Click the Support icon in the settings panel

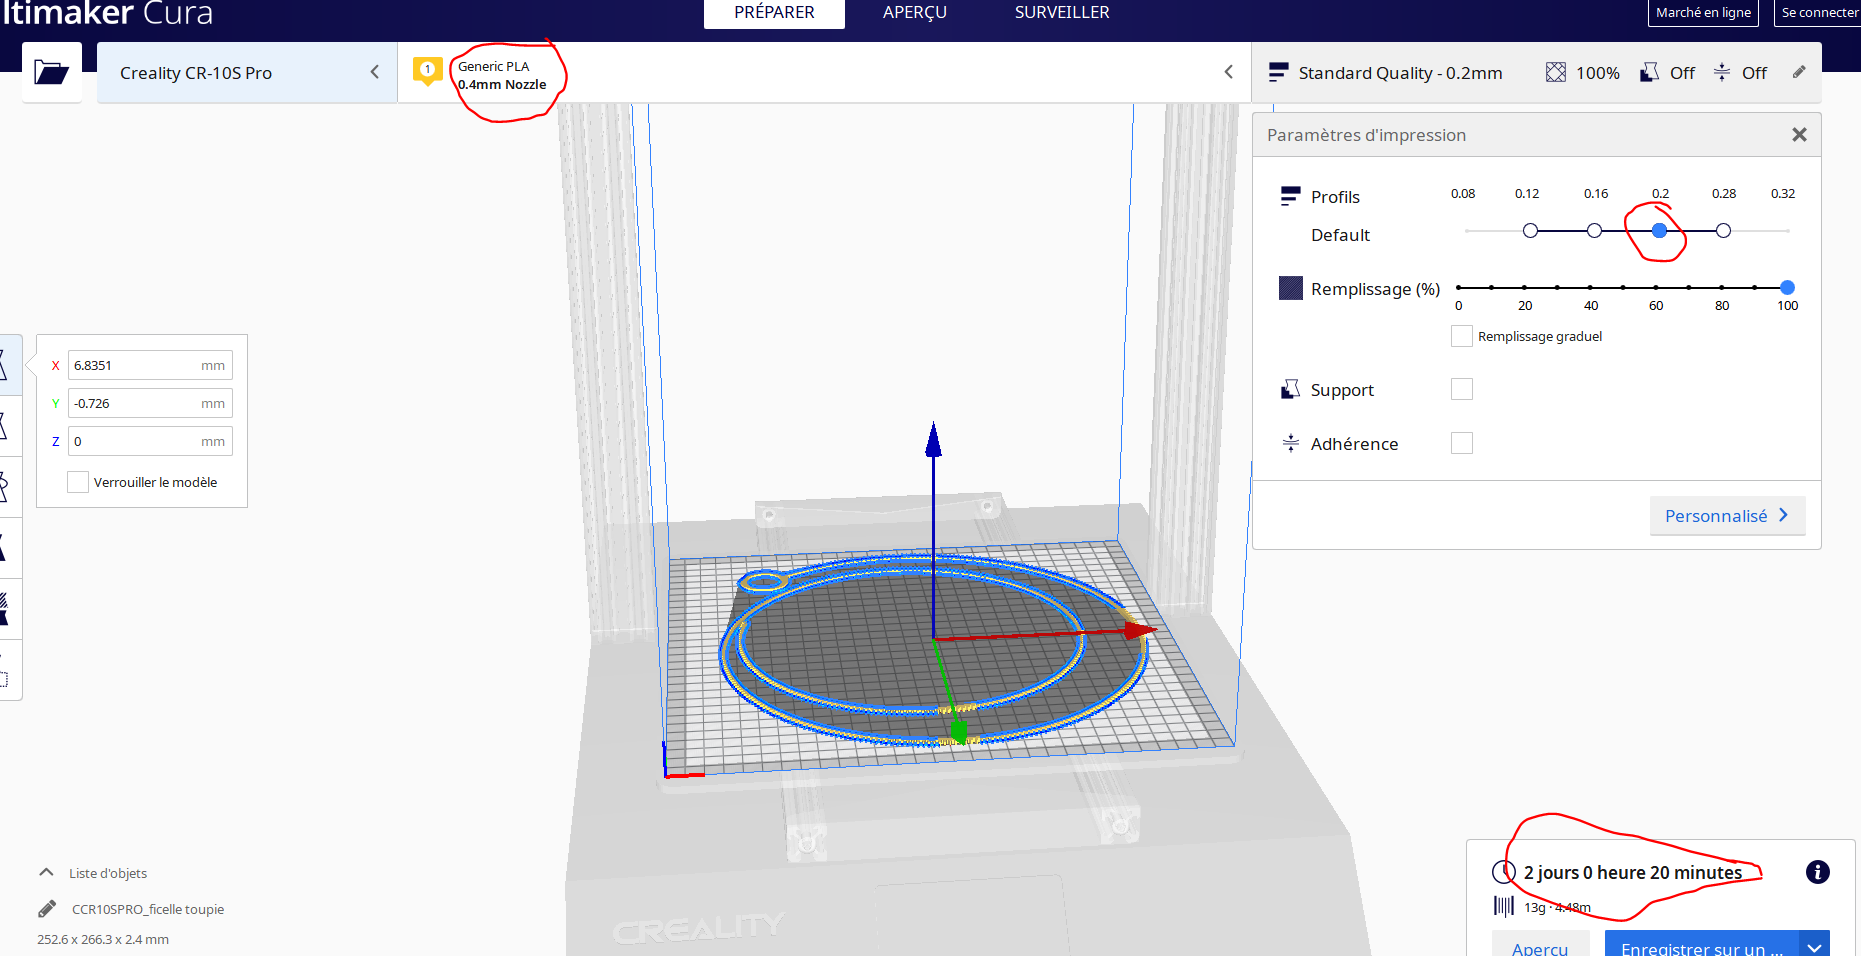coord(1291,389)
